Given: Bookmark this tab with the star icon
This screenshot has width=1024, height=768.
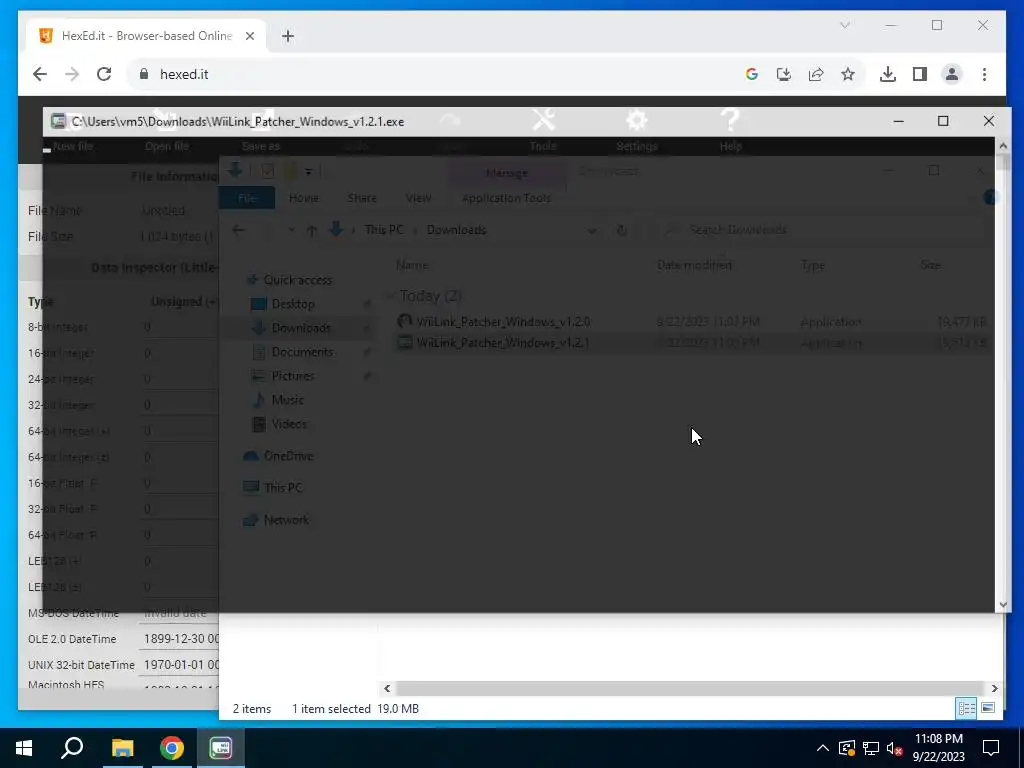Looking at the screenshot, I should pyautogui.click(x=848, y=74).
